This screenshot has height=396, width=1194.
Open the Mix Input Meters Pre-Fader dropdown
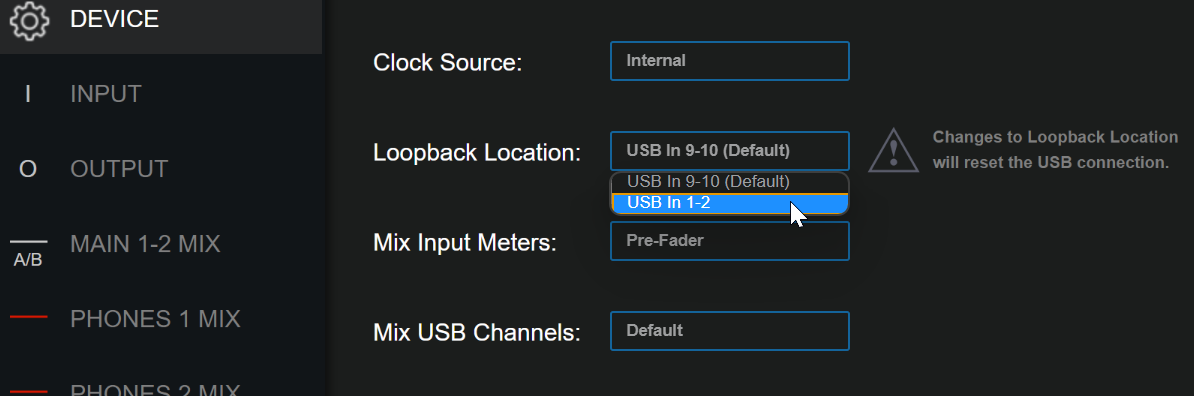pos(729,241)
